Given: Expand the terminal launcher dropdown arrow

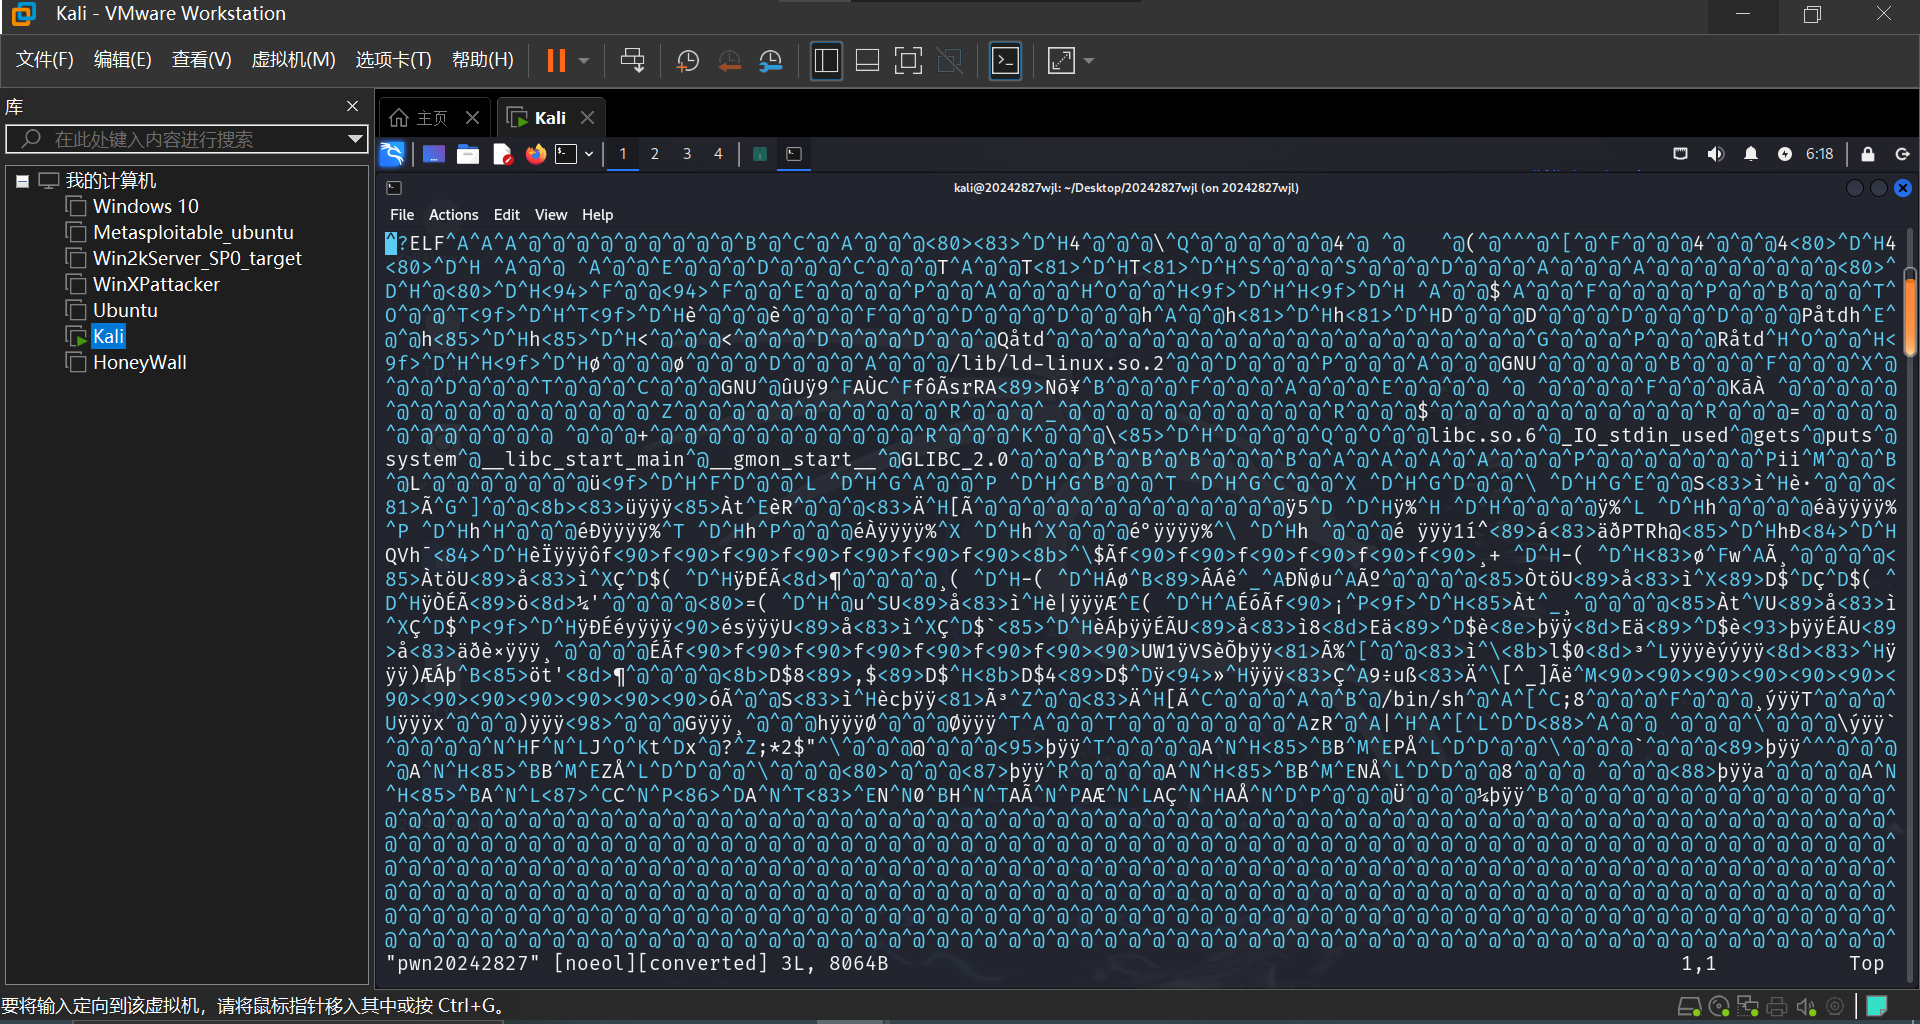Looking at the screenshot, I should click(590, 154).
